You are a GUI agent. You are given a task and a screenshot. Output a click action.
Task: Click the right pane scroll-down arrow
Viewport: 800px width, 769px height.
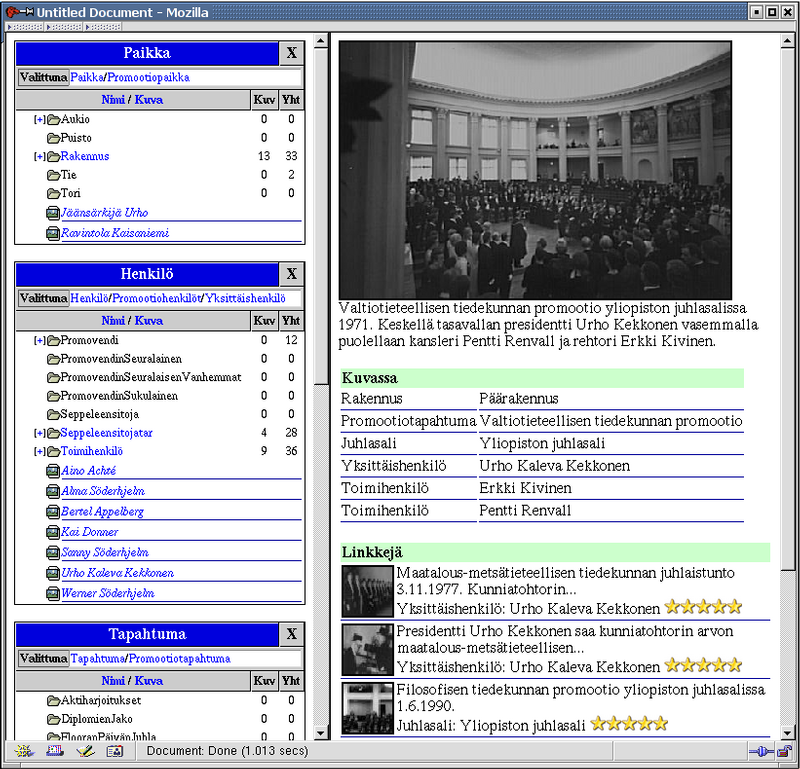(788, 733)
